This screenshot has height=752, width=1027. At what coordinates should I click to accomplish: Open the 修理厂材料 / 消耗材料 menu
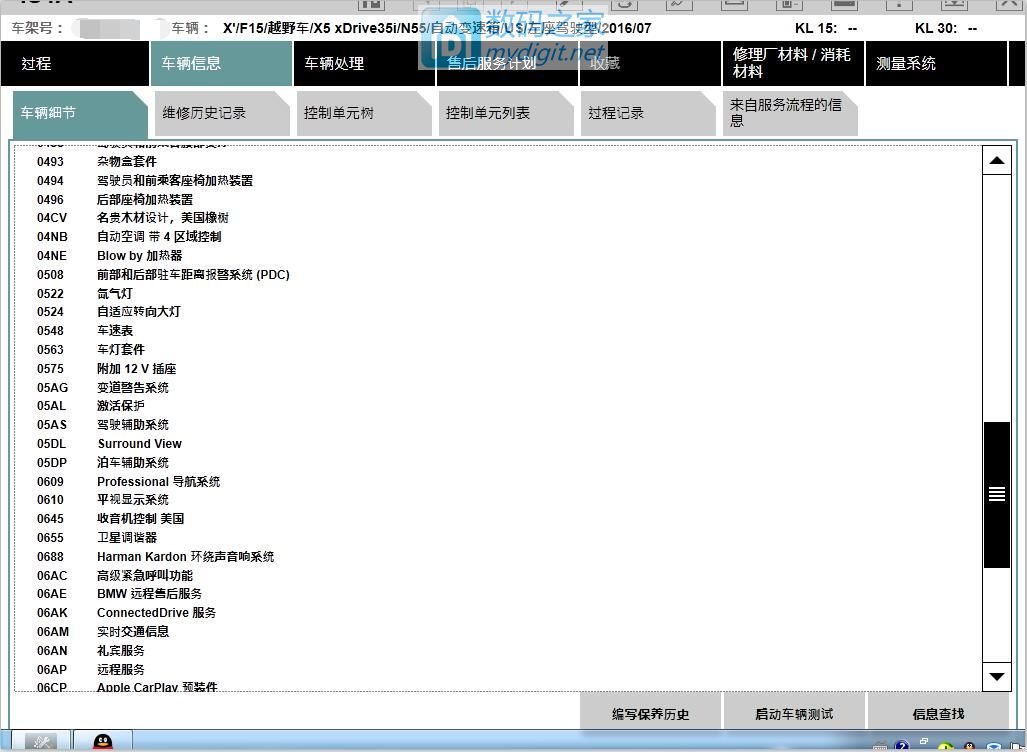pyautogui.click(x=793, y=64)
